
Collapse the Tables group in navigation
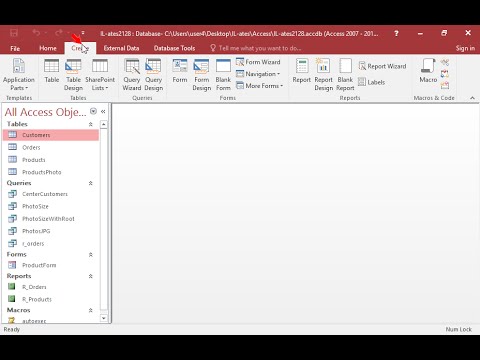click(x=90, y=124)
